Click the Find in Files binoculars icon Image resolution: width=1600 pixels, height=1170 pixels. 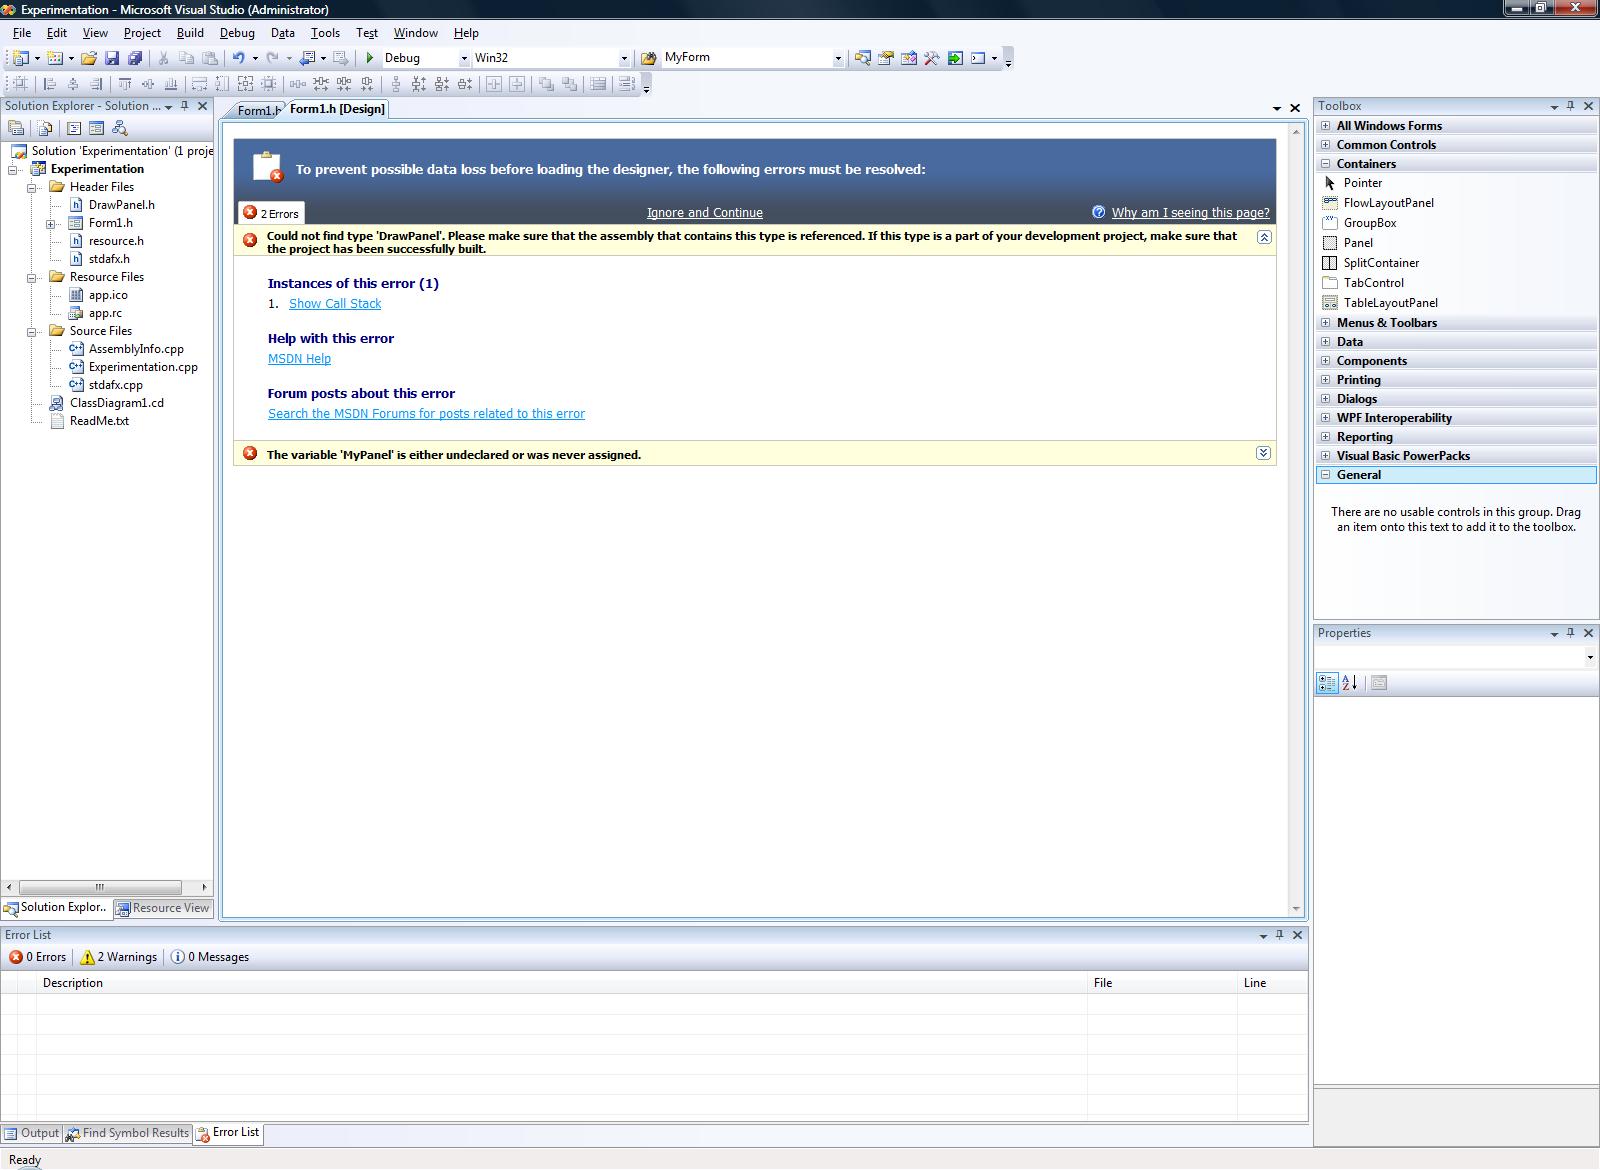click(x=648, y=58)
